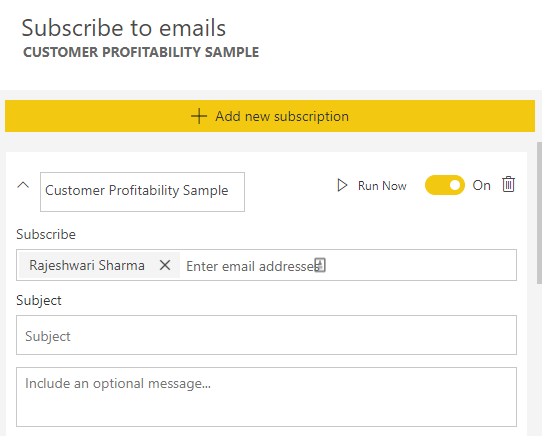The image size is (542, 436).
Task: Click the Run Now play triangle icon
Action: [x=342, y=185]
